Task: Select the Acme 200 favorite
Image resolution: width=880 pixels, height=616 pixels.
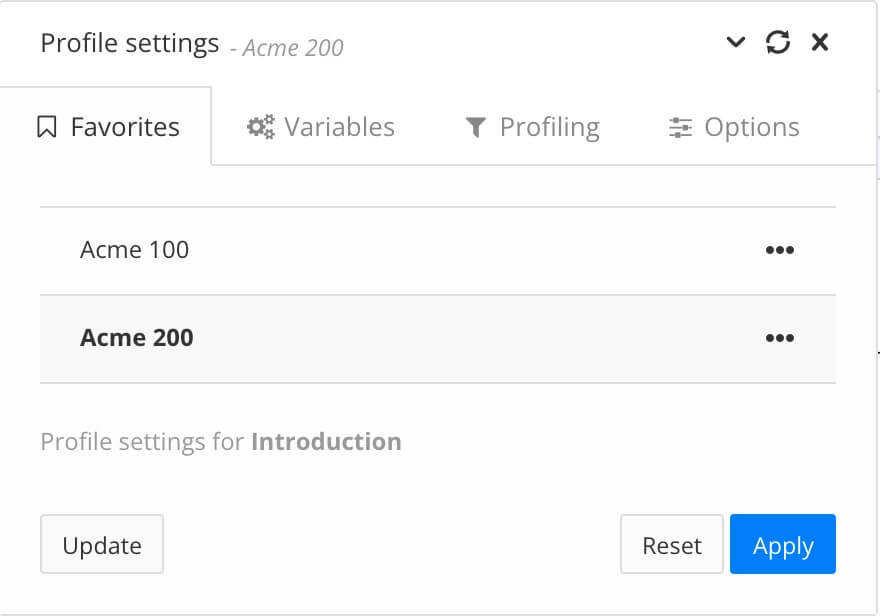Action: [137, 338]
